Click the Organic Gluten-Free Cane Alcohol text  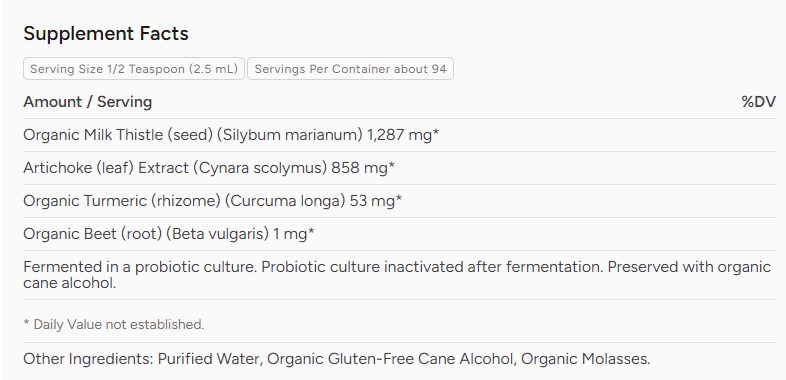(x=391, y=359)
